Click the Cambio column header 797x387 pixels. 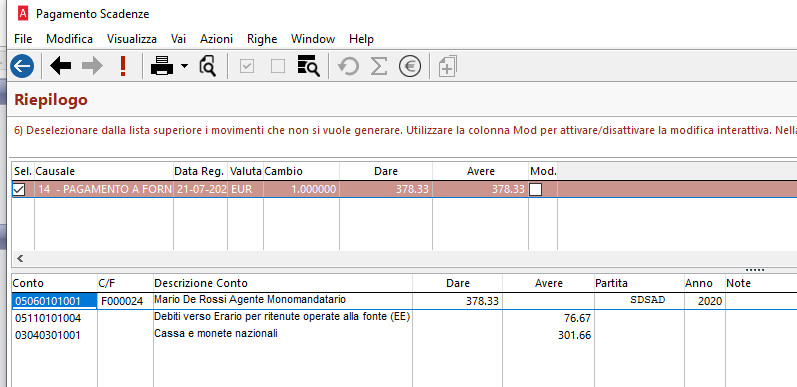coord(301,171)
